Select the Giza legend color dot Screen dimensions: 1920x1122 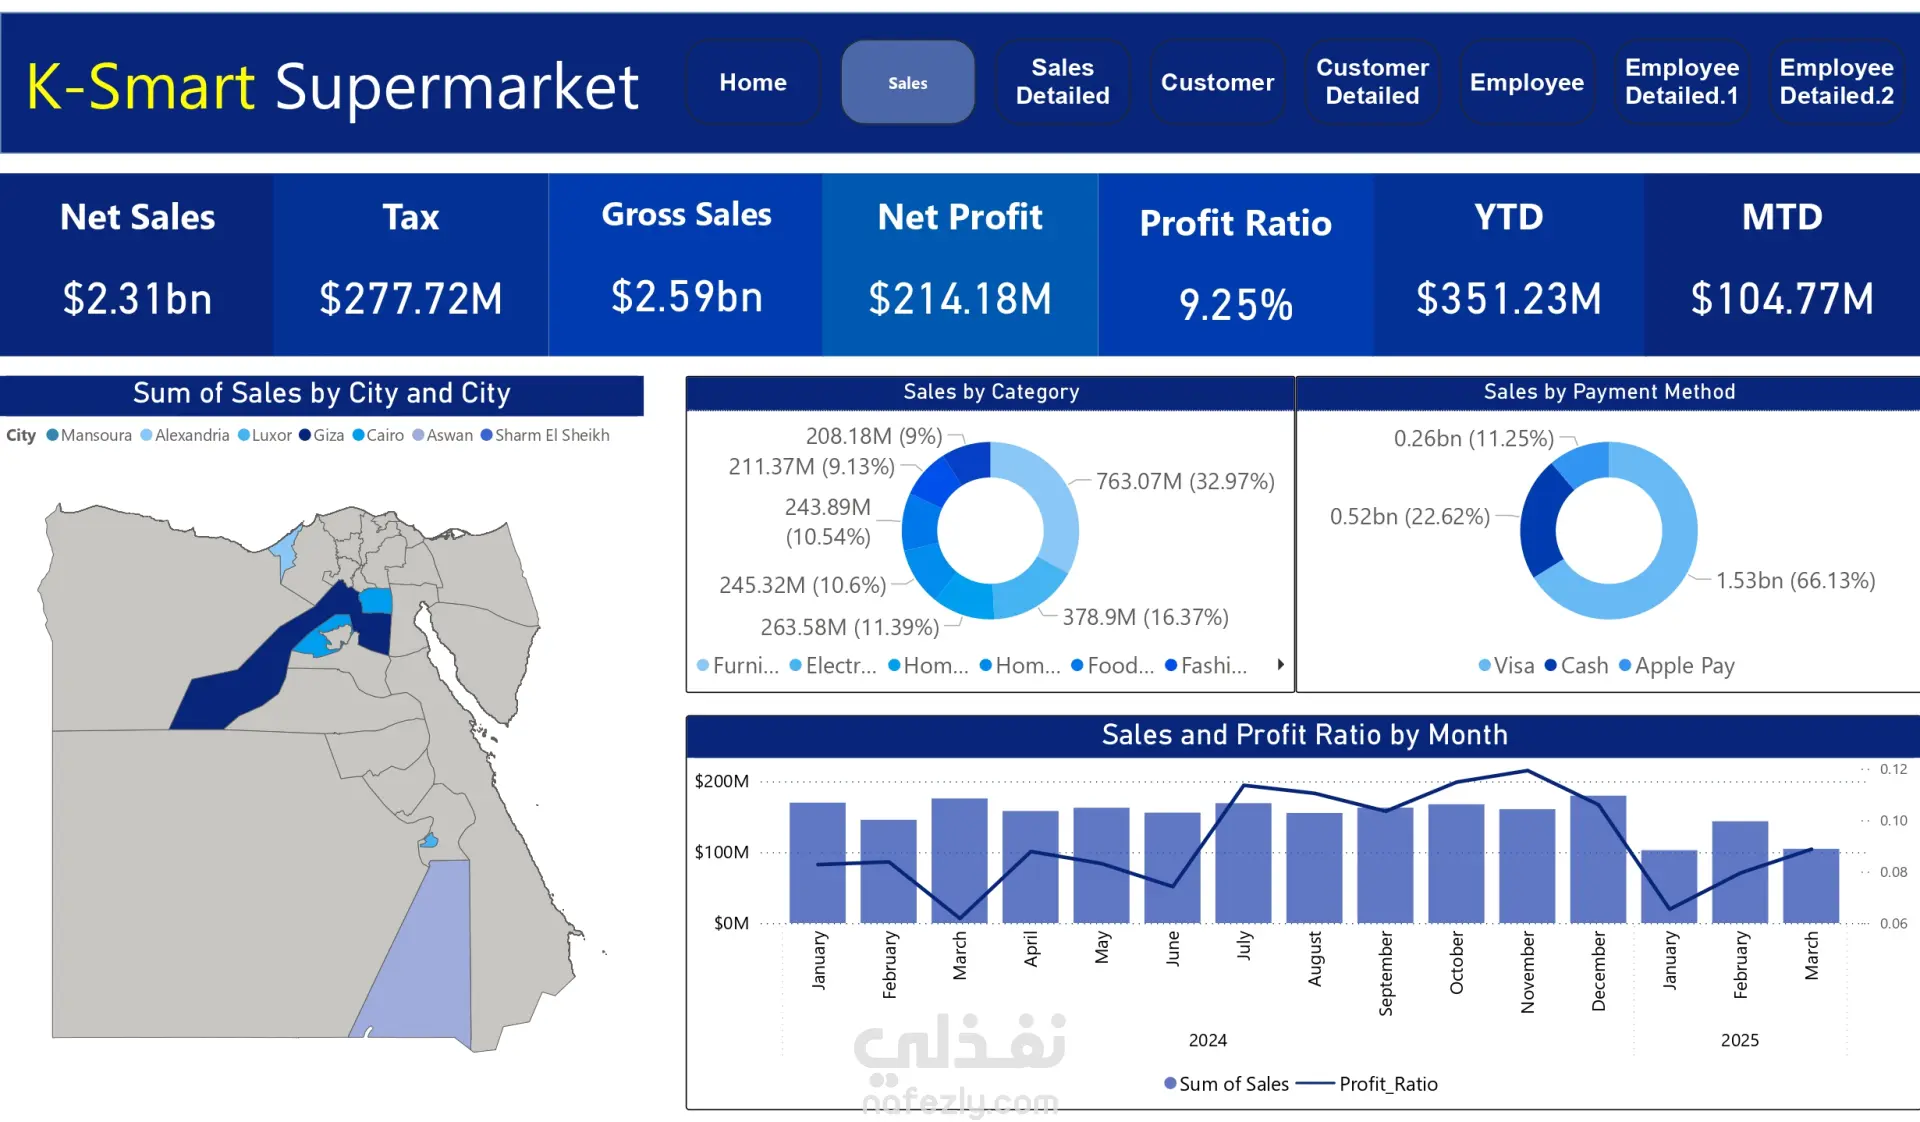click(x=305, y=435)
